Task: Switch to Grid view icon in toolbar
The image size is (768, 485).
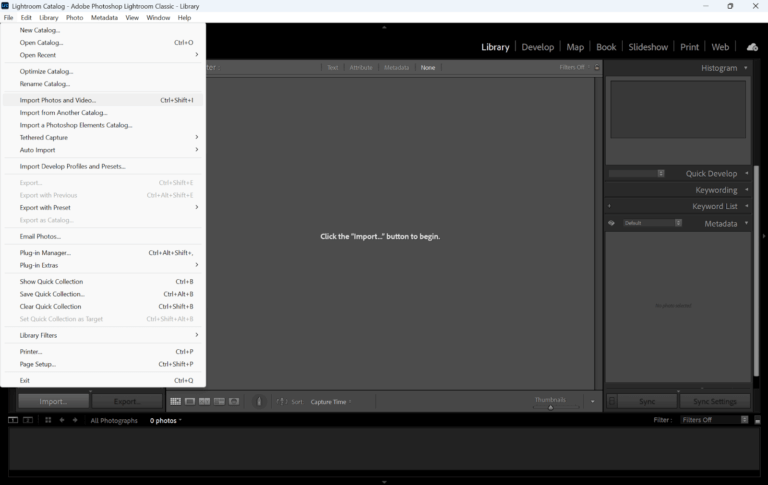Action: tap(175, 401)
